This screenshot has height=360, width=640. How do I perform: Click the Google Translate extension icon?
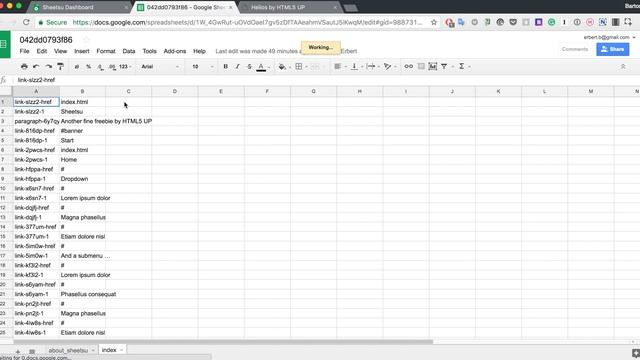click(x=461, y=22)
